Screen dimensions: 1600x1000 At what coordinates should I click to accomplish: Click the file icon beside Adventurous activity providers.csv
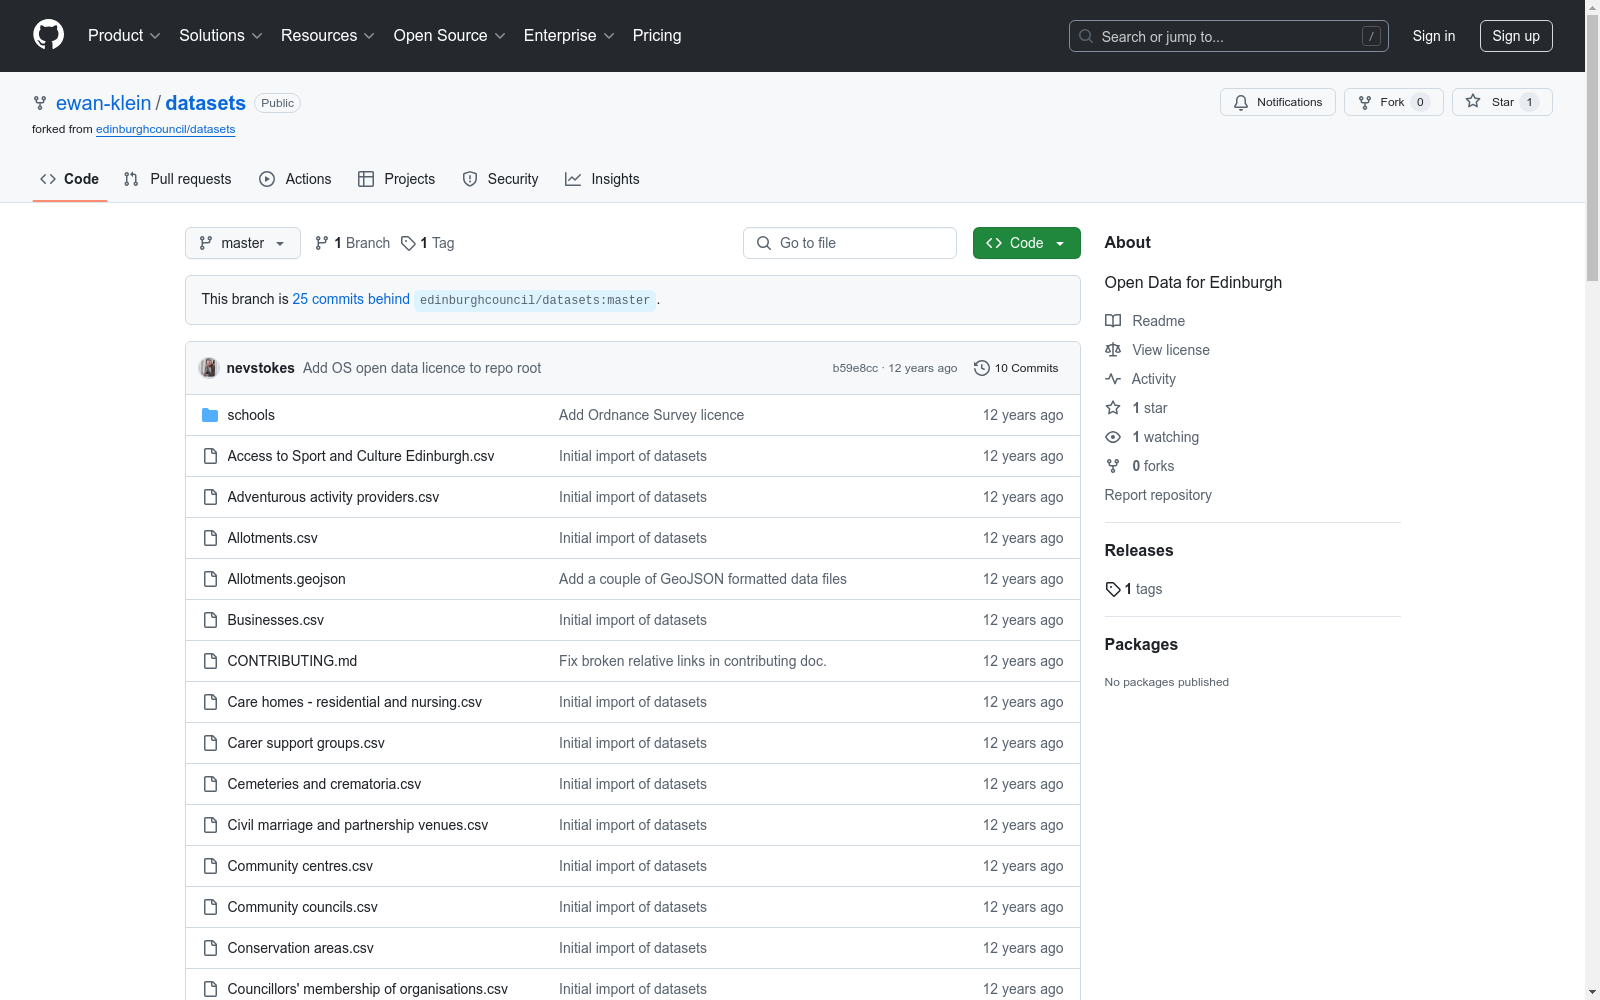(210, 497)
